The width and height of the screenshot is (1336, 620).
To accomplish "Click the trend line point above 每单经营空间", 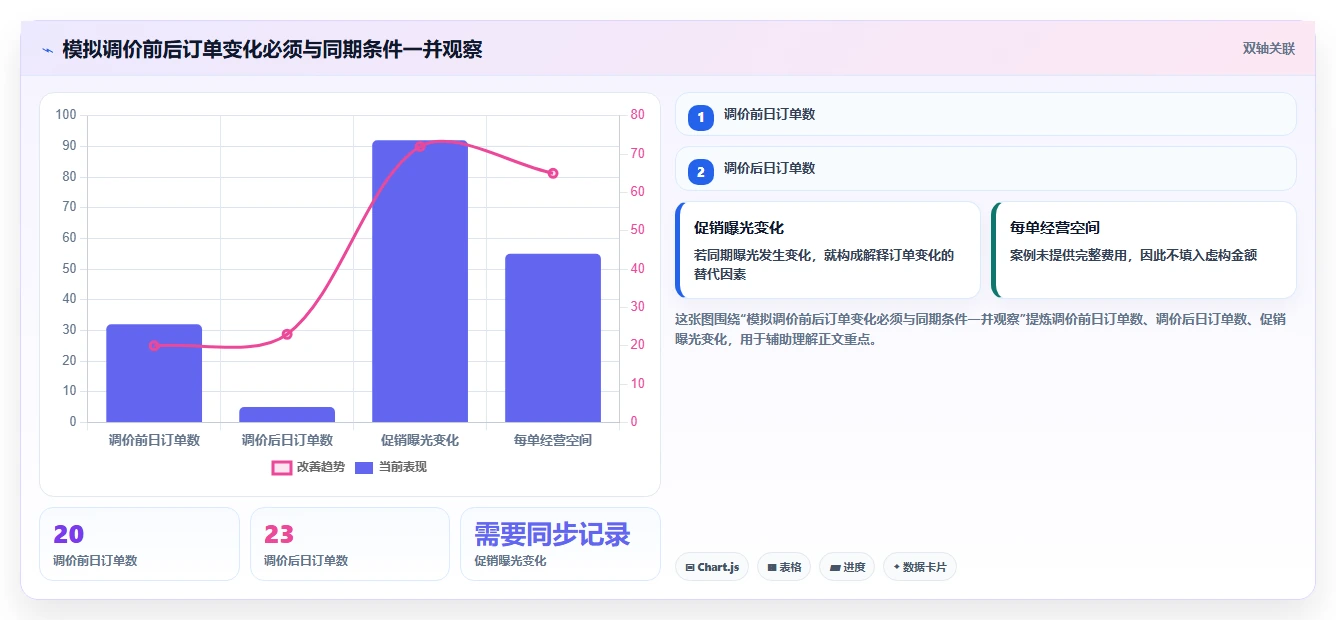I will (553, 173).
